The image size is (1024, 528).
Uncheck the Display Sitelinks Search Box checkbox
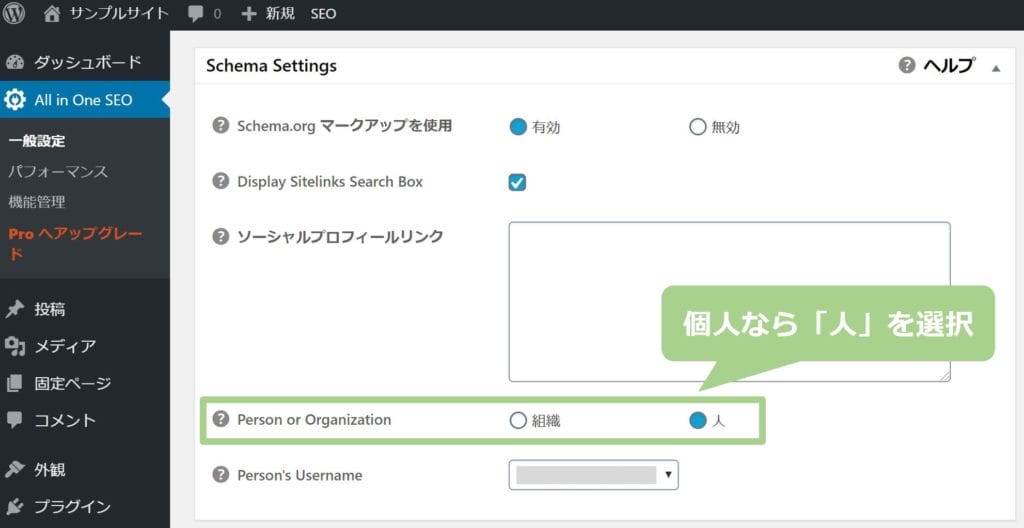pyautogui.click(x=517, y=182)
